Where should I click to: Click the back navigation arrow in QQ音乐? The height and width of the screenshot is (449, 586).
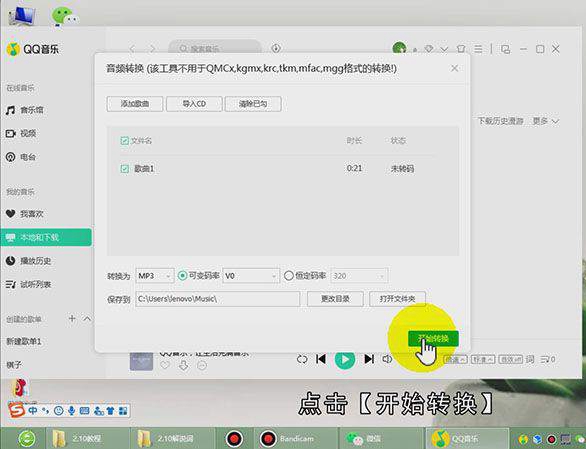click(x=132, y=49)
